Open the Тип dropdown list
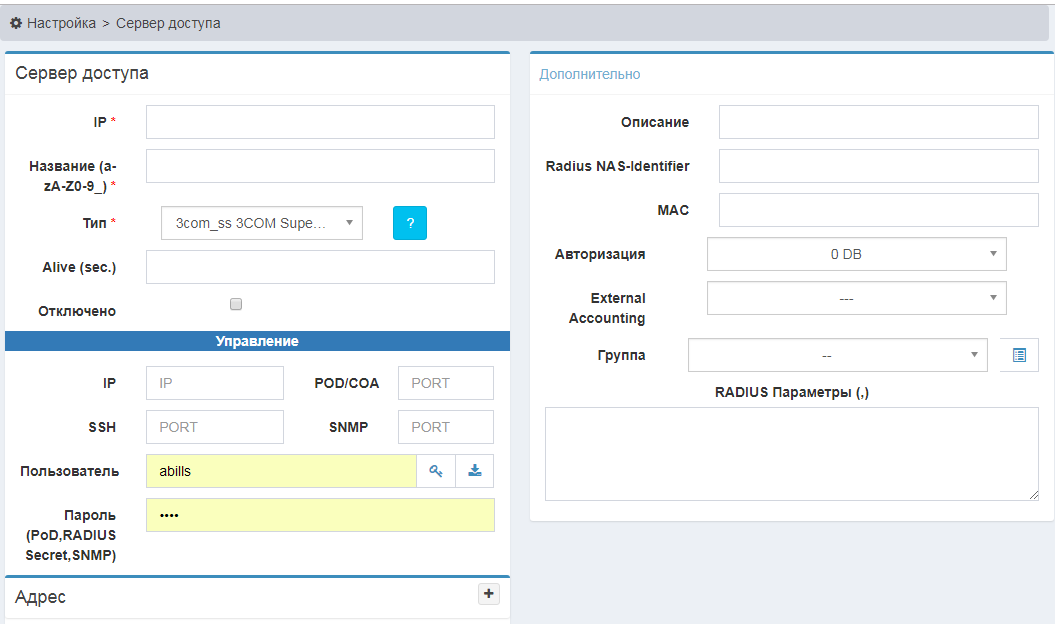 (261, 224)
